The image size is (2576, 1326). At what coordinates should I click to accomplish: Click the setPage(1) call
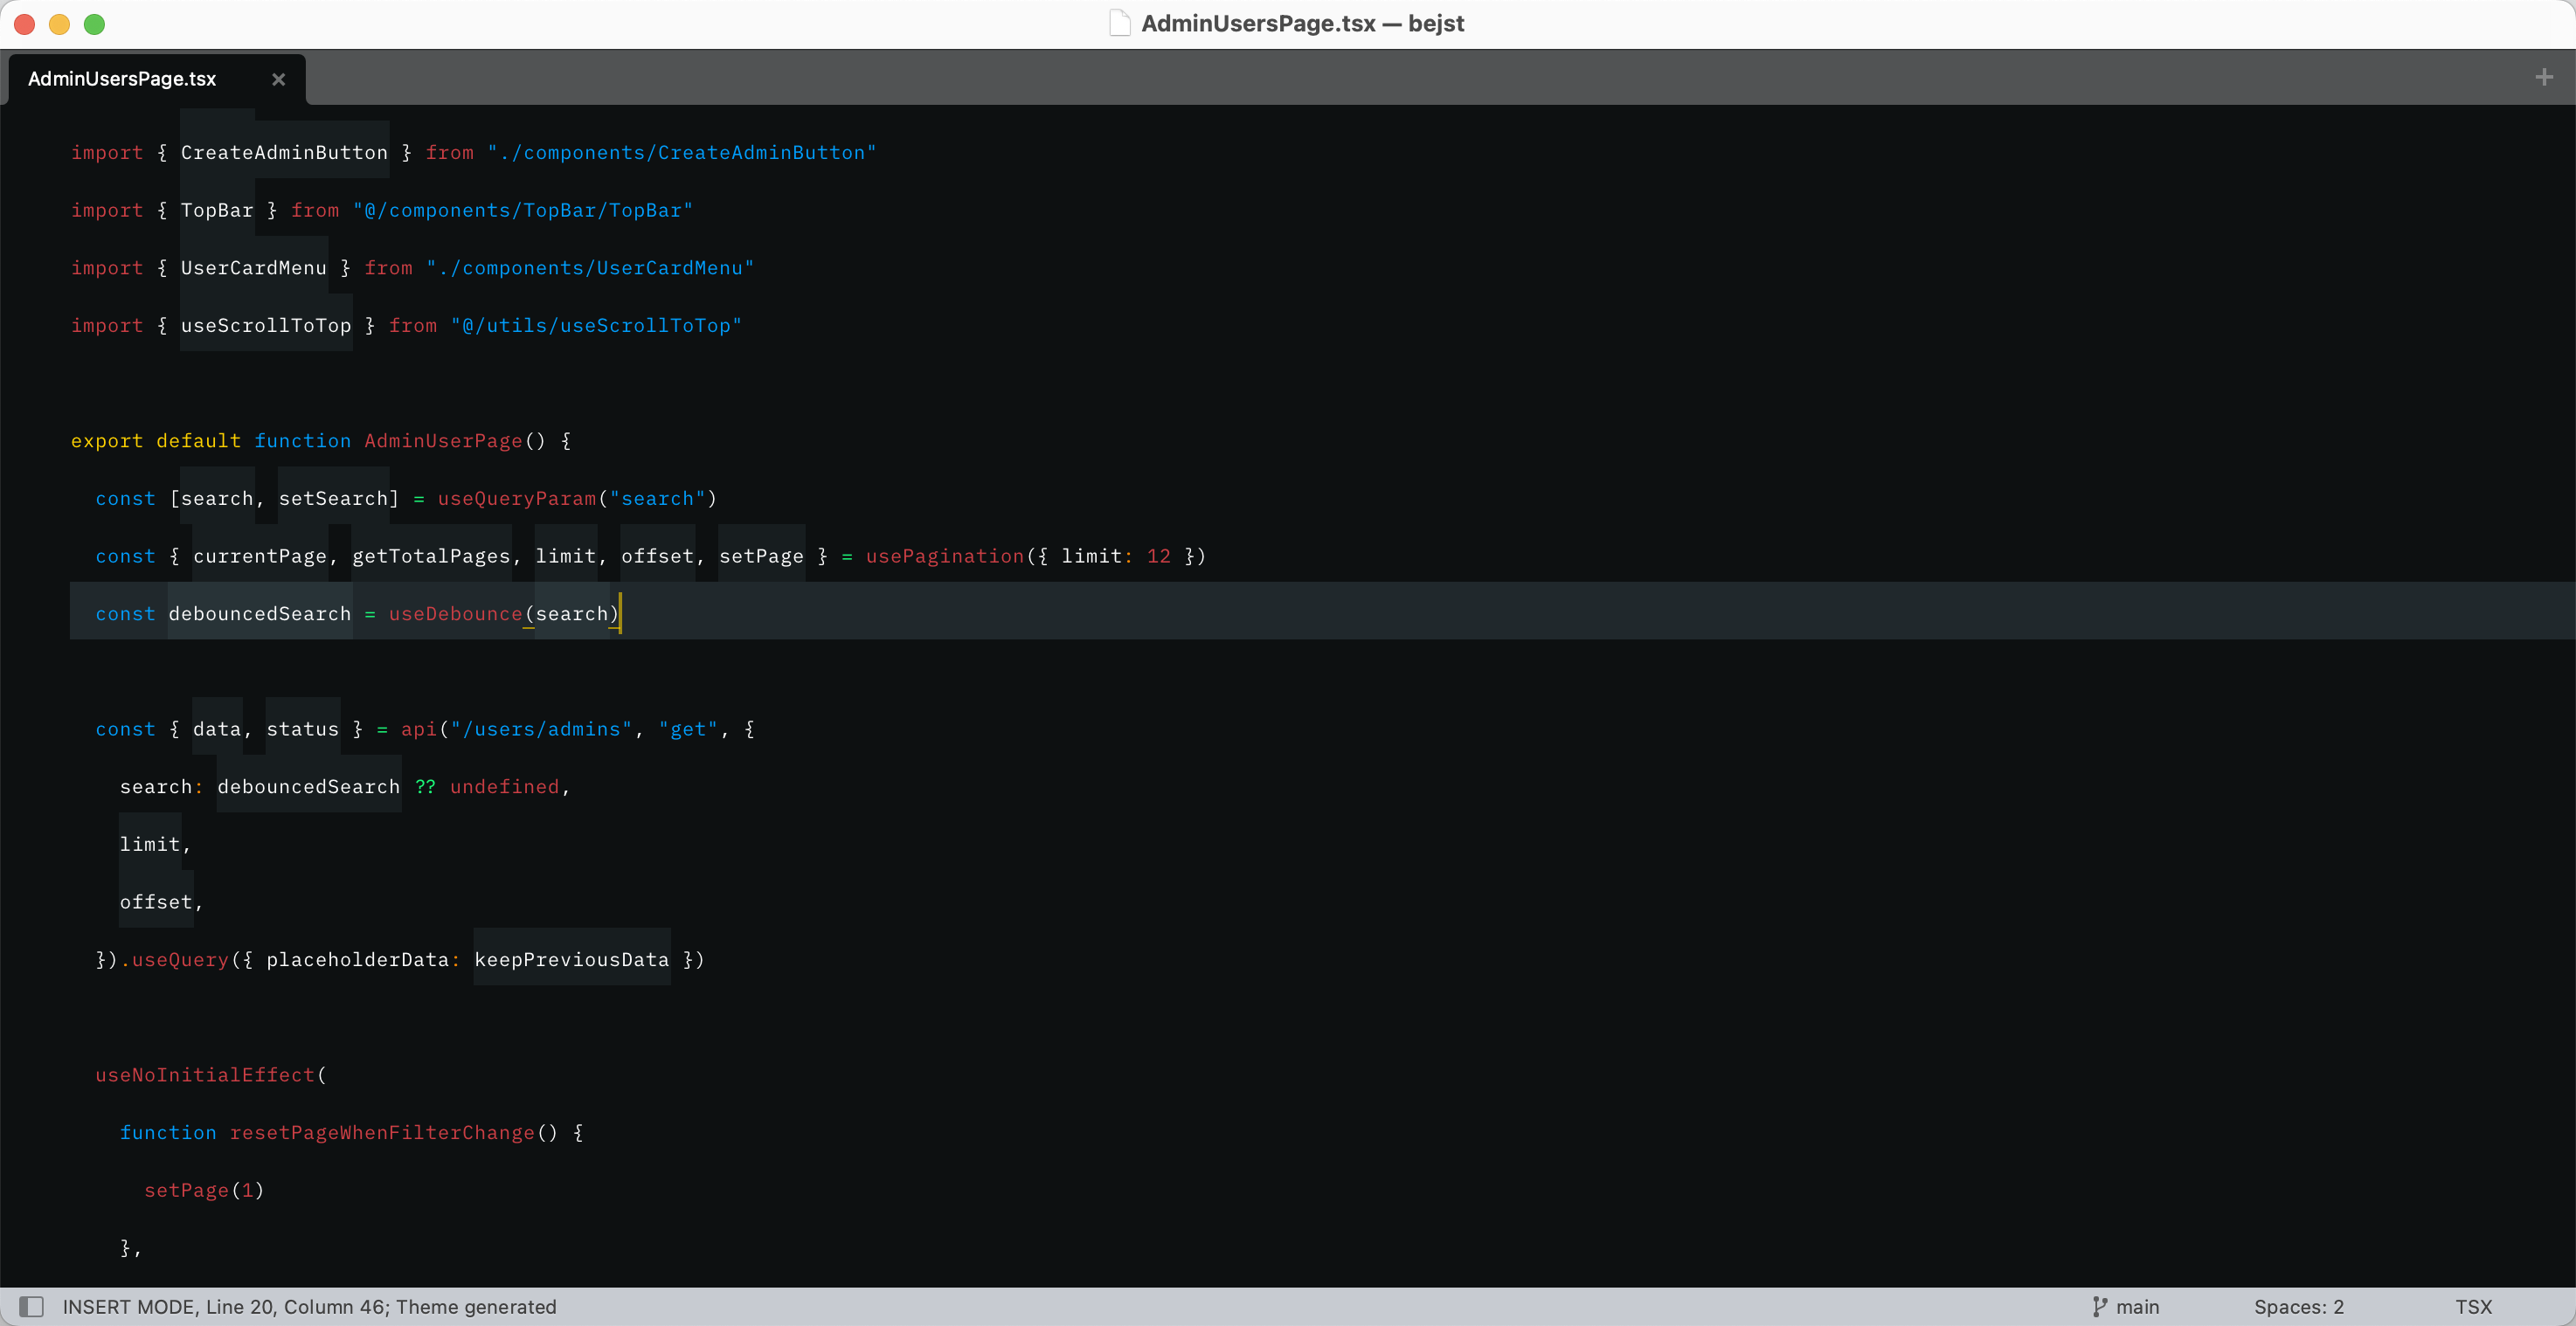click(x=204, y=1190)
